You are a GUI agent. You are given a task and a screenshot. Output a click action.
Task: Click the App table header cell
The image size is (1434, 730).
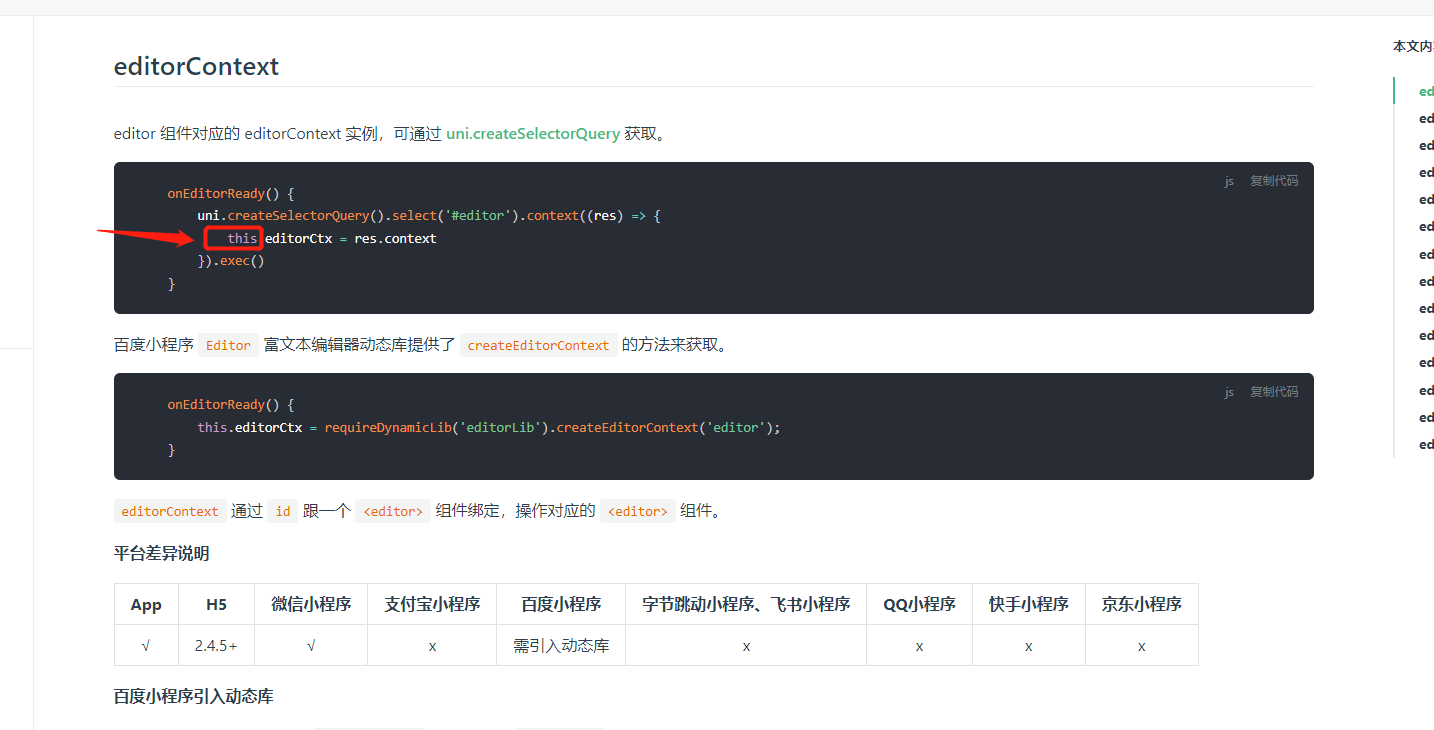pos(146,604)
